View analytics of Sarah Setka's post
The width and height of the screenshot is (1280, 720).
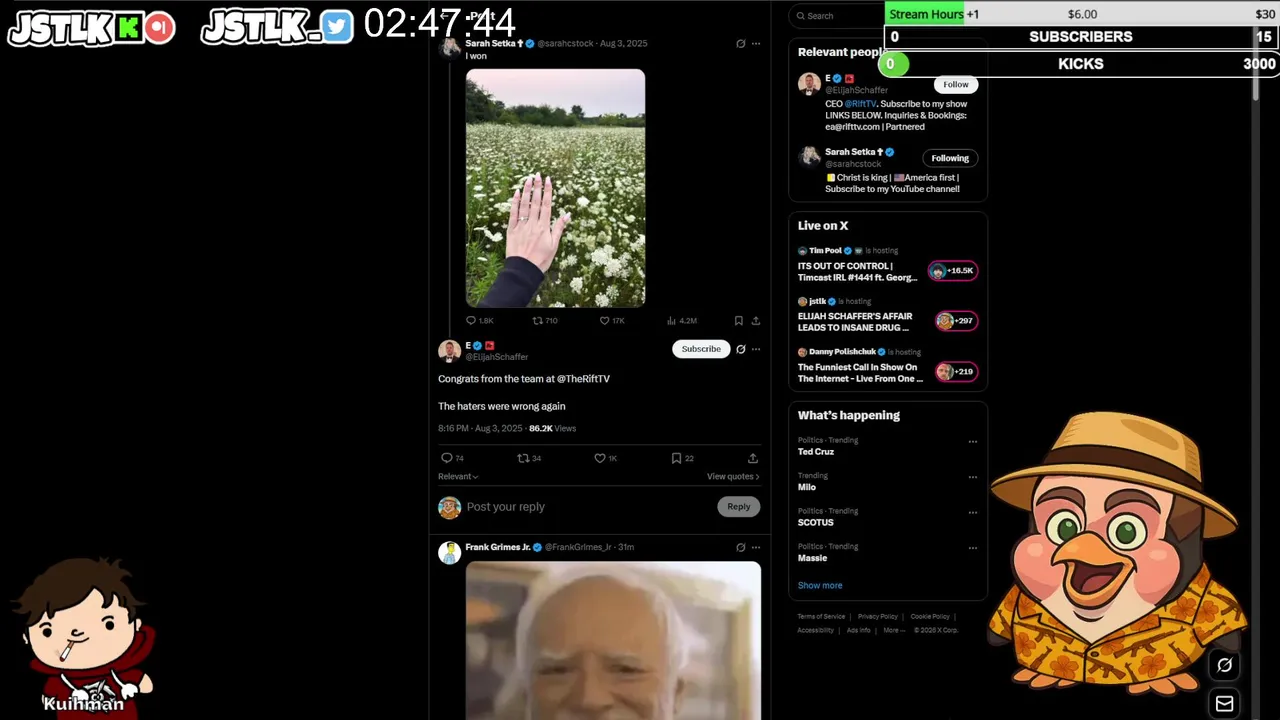681,321
